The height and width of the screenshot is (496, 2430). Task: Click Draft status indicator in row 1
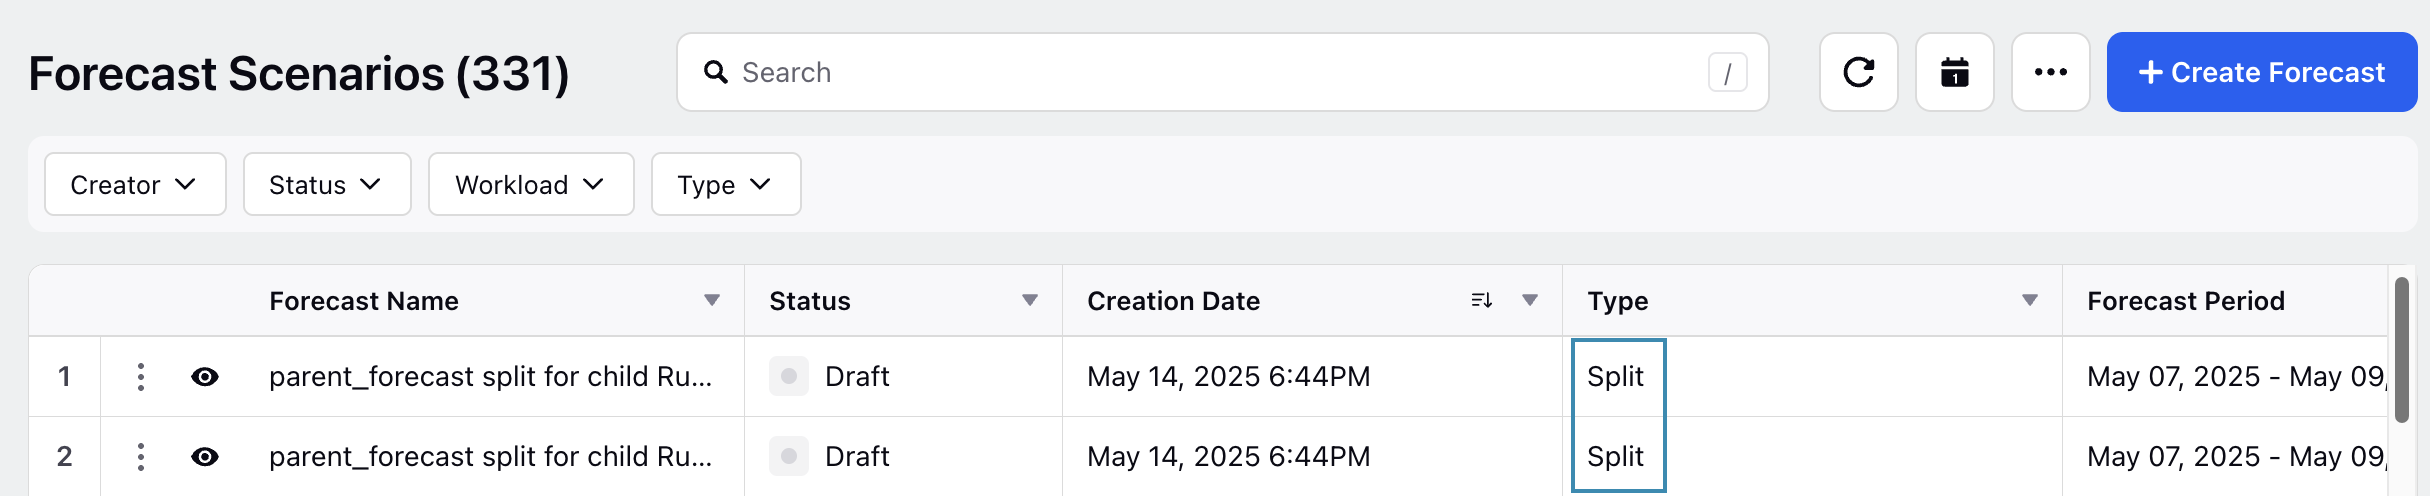point(789,376)
